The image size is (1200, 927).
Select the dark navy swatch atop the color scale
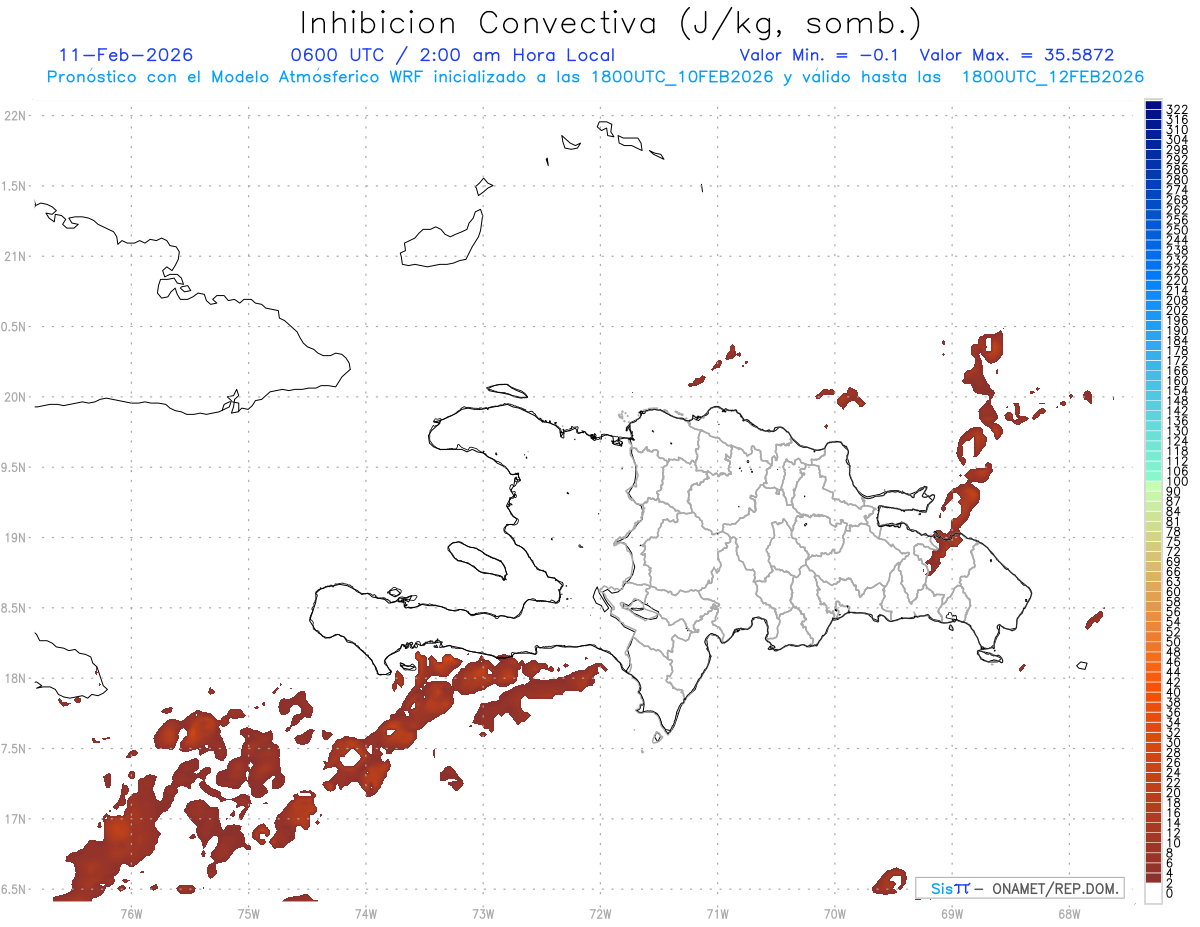coord(1153,105)
